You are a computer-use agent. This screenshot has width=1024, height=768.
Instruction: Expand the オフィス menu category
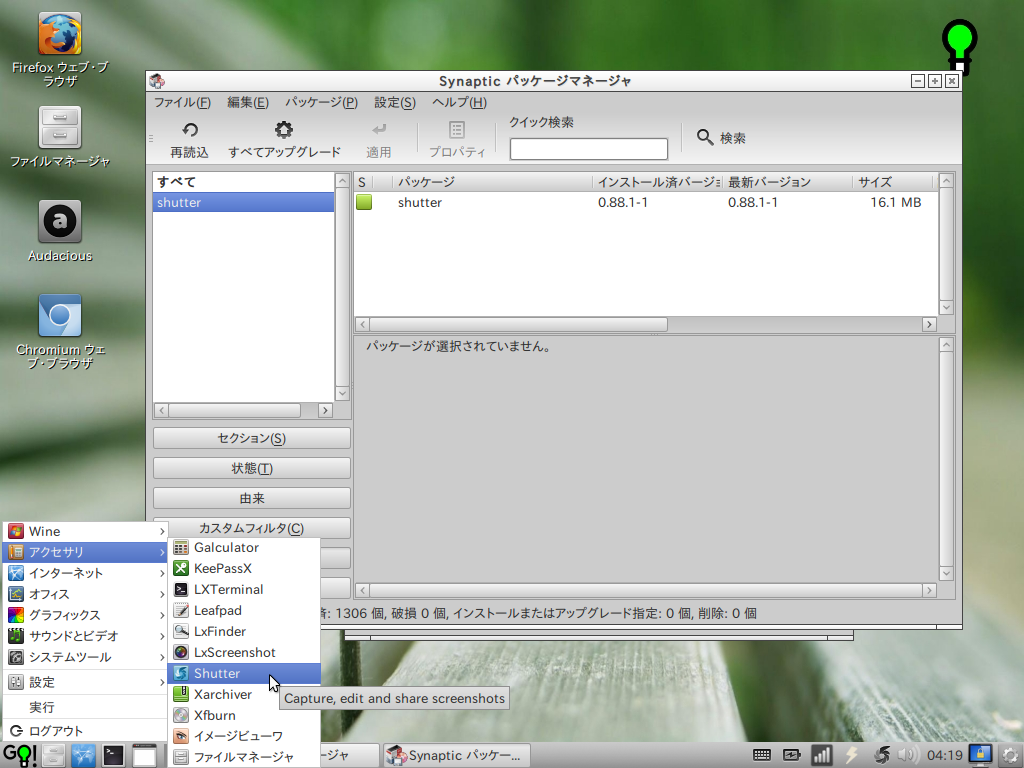(86, 594)
